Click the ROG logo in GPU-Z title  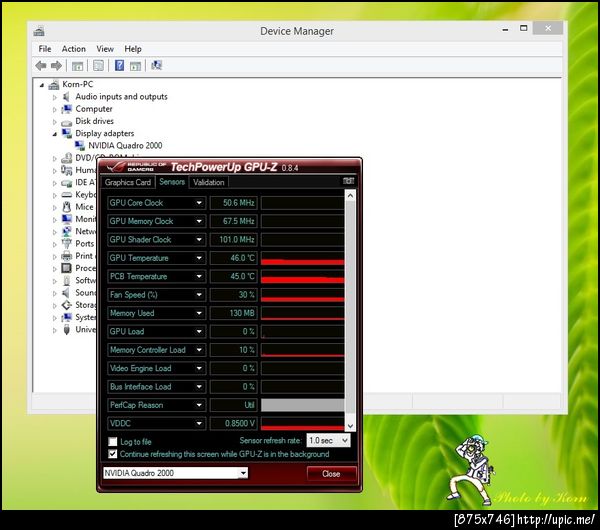[116, 167]
